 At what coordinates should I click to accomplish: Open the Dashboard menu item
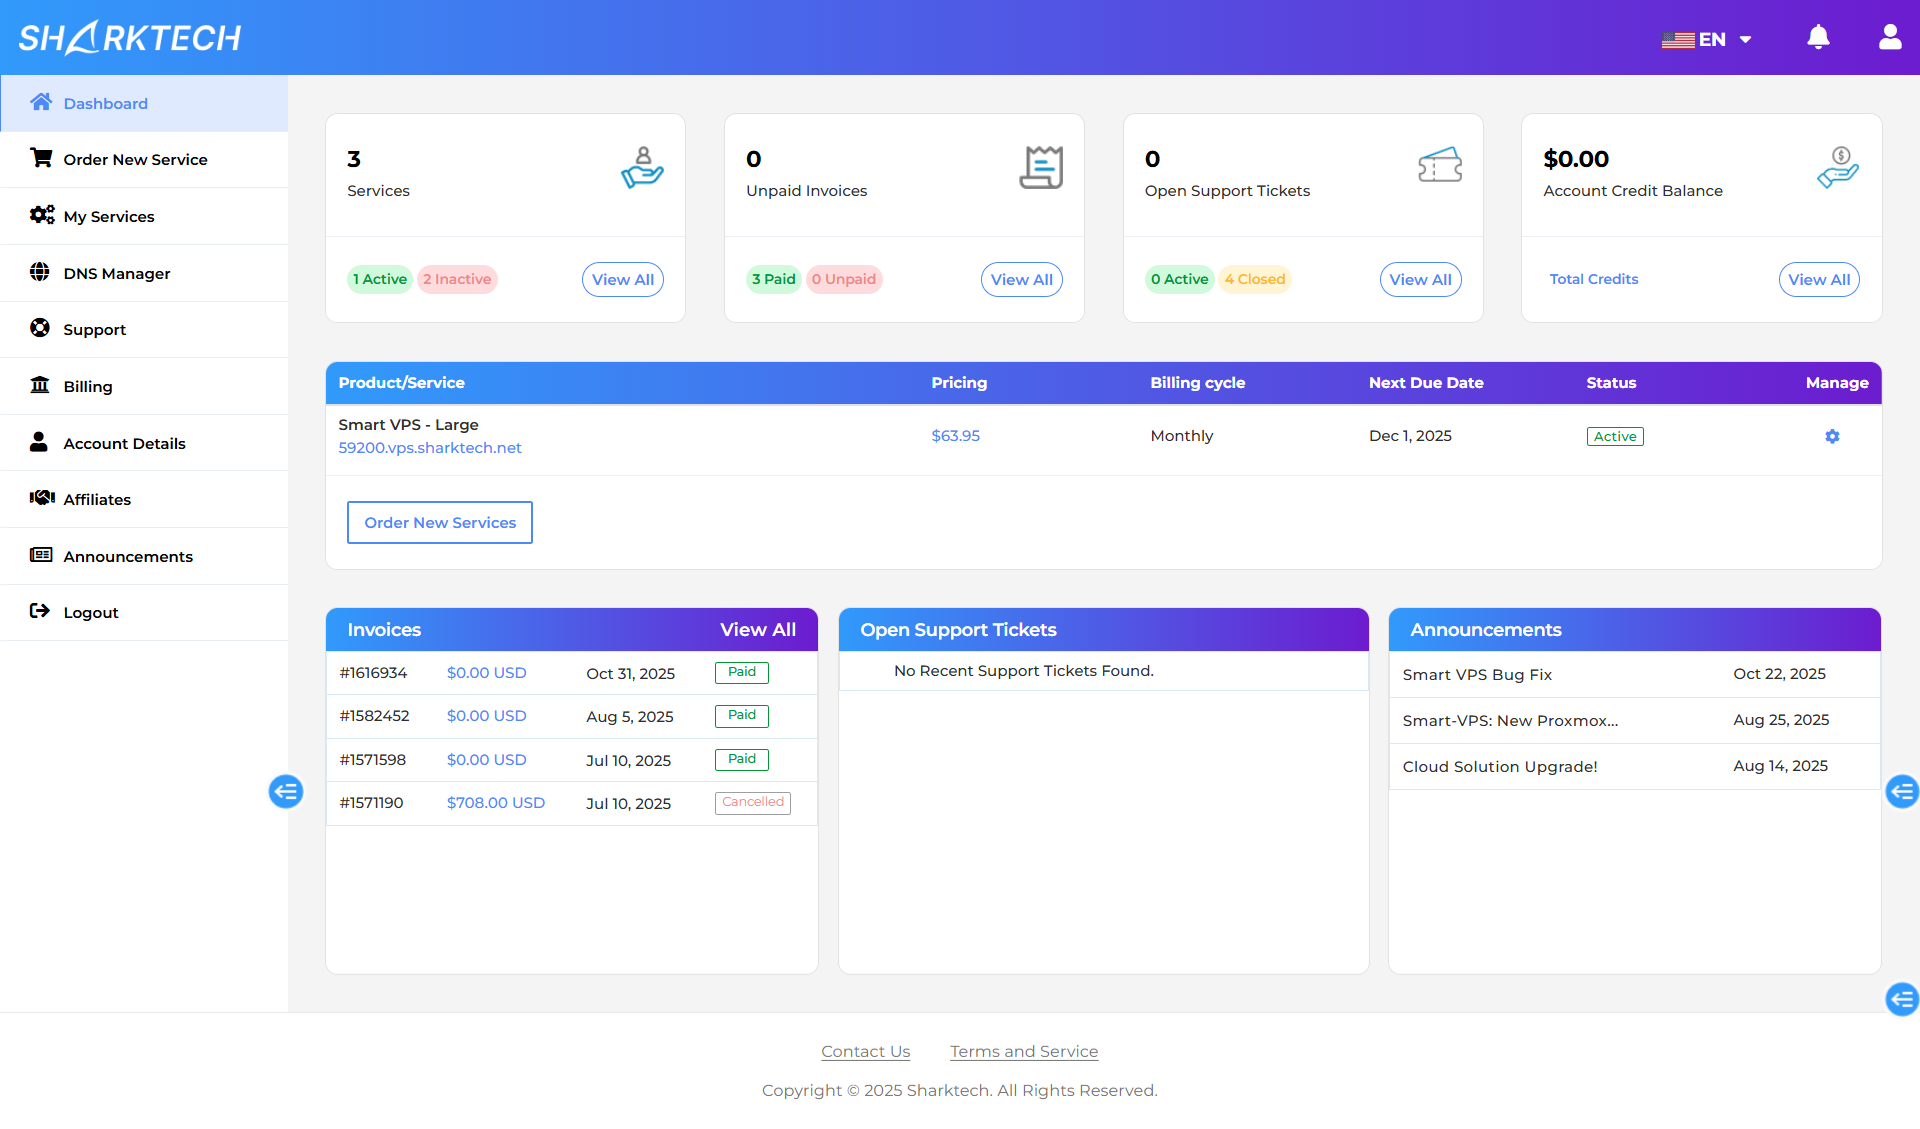point(144,103)
